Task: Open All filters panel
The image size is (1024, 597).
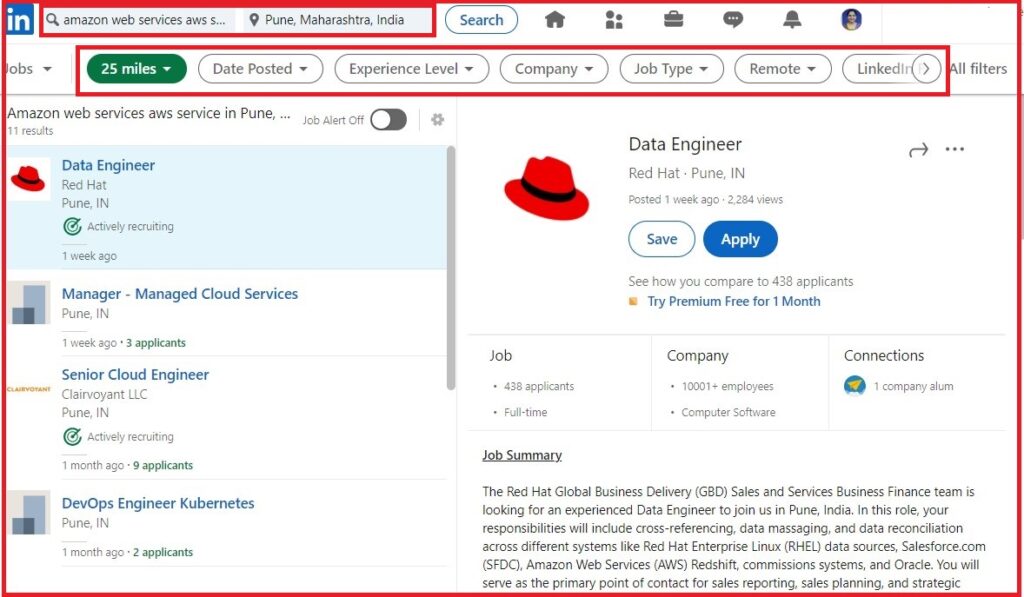Action: pyautogui.click(x=978, y=69)
